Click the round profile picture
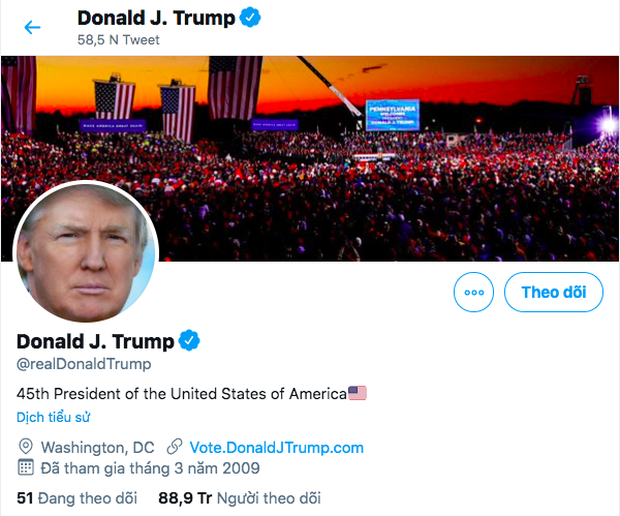The image size is (620, 516). (86, 252)
